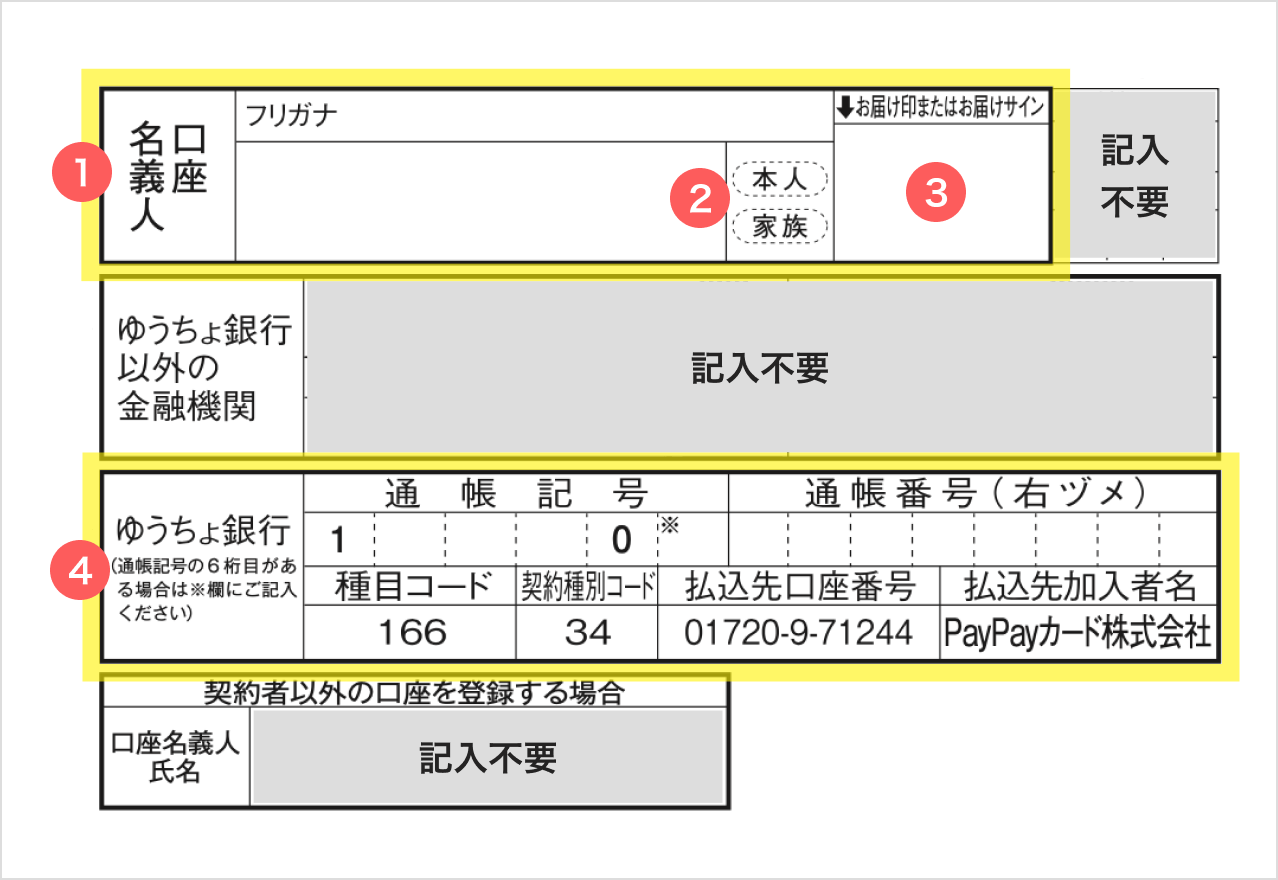Screen dimensions: 1278x880
Task: Click the 払込先口座番号 header
Action: pyautogui.click(x=799, y=587)
